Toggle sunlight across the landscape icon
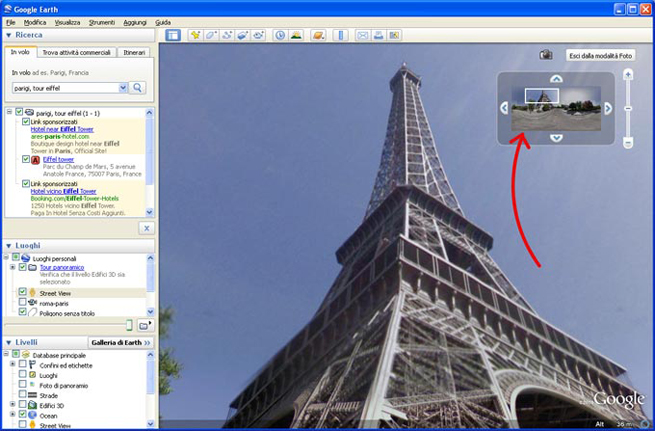This screenshot has height=431, width=655. coord(296,35)
